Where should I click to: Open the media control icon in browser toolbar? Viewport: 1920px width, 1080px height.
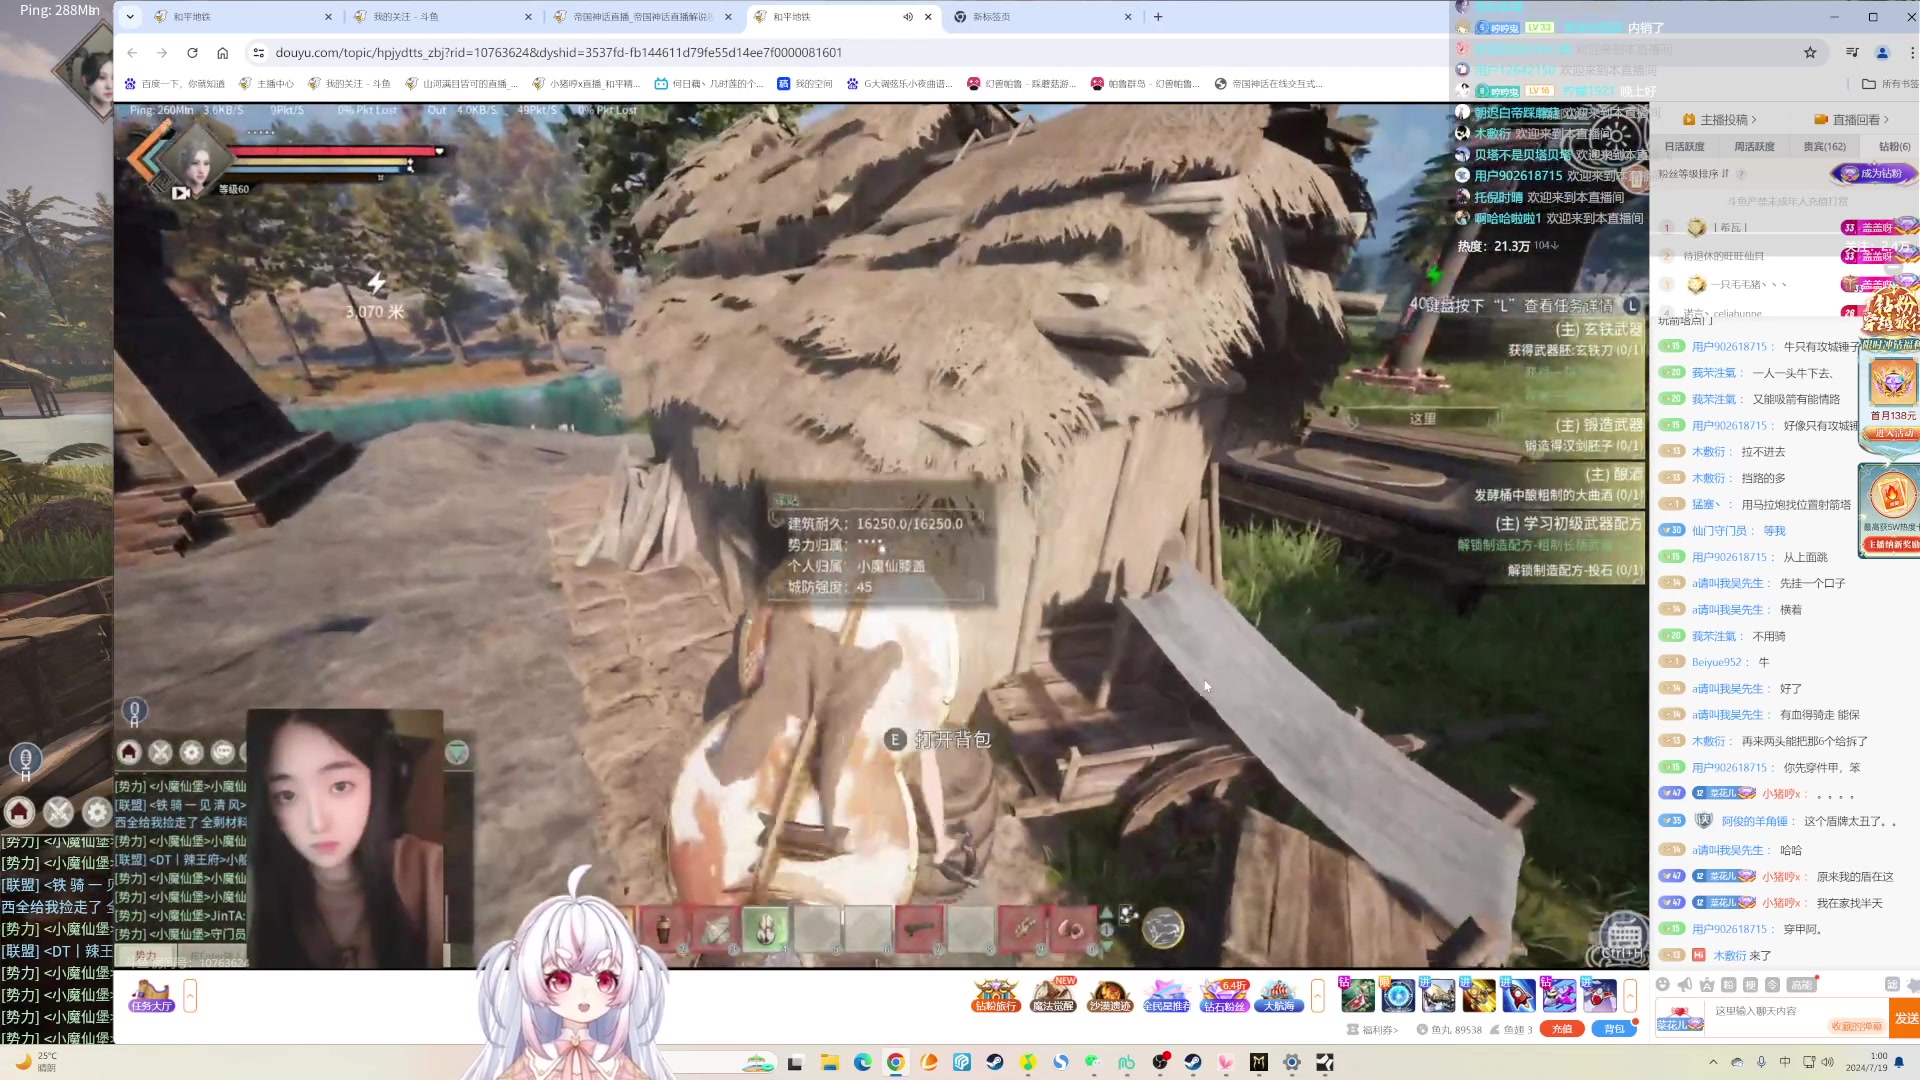click(1852, 53)
